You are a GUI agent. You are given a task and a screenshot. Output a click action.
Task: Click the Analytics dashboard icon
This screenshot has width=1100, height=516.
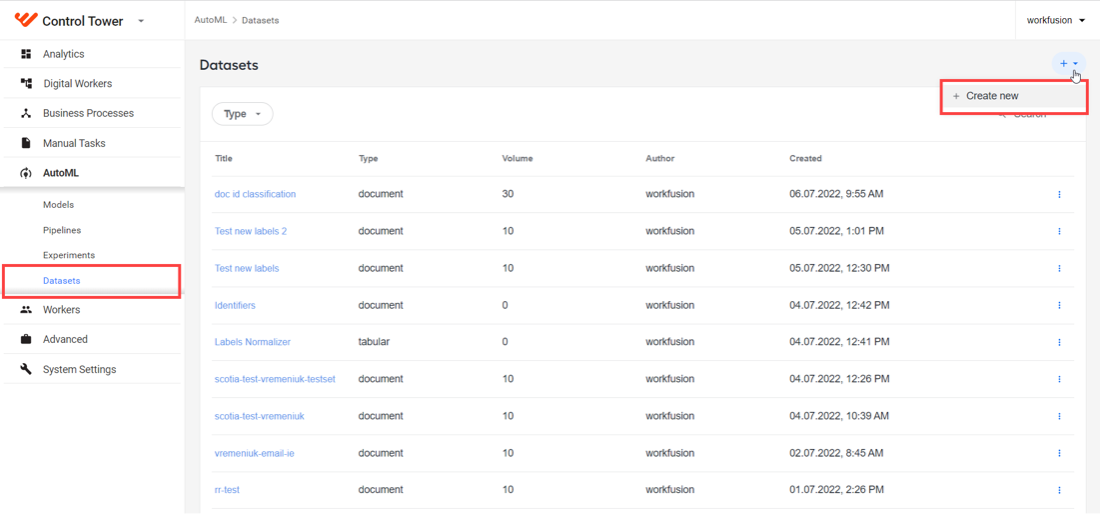[x=27, y=54]
